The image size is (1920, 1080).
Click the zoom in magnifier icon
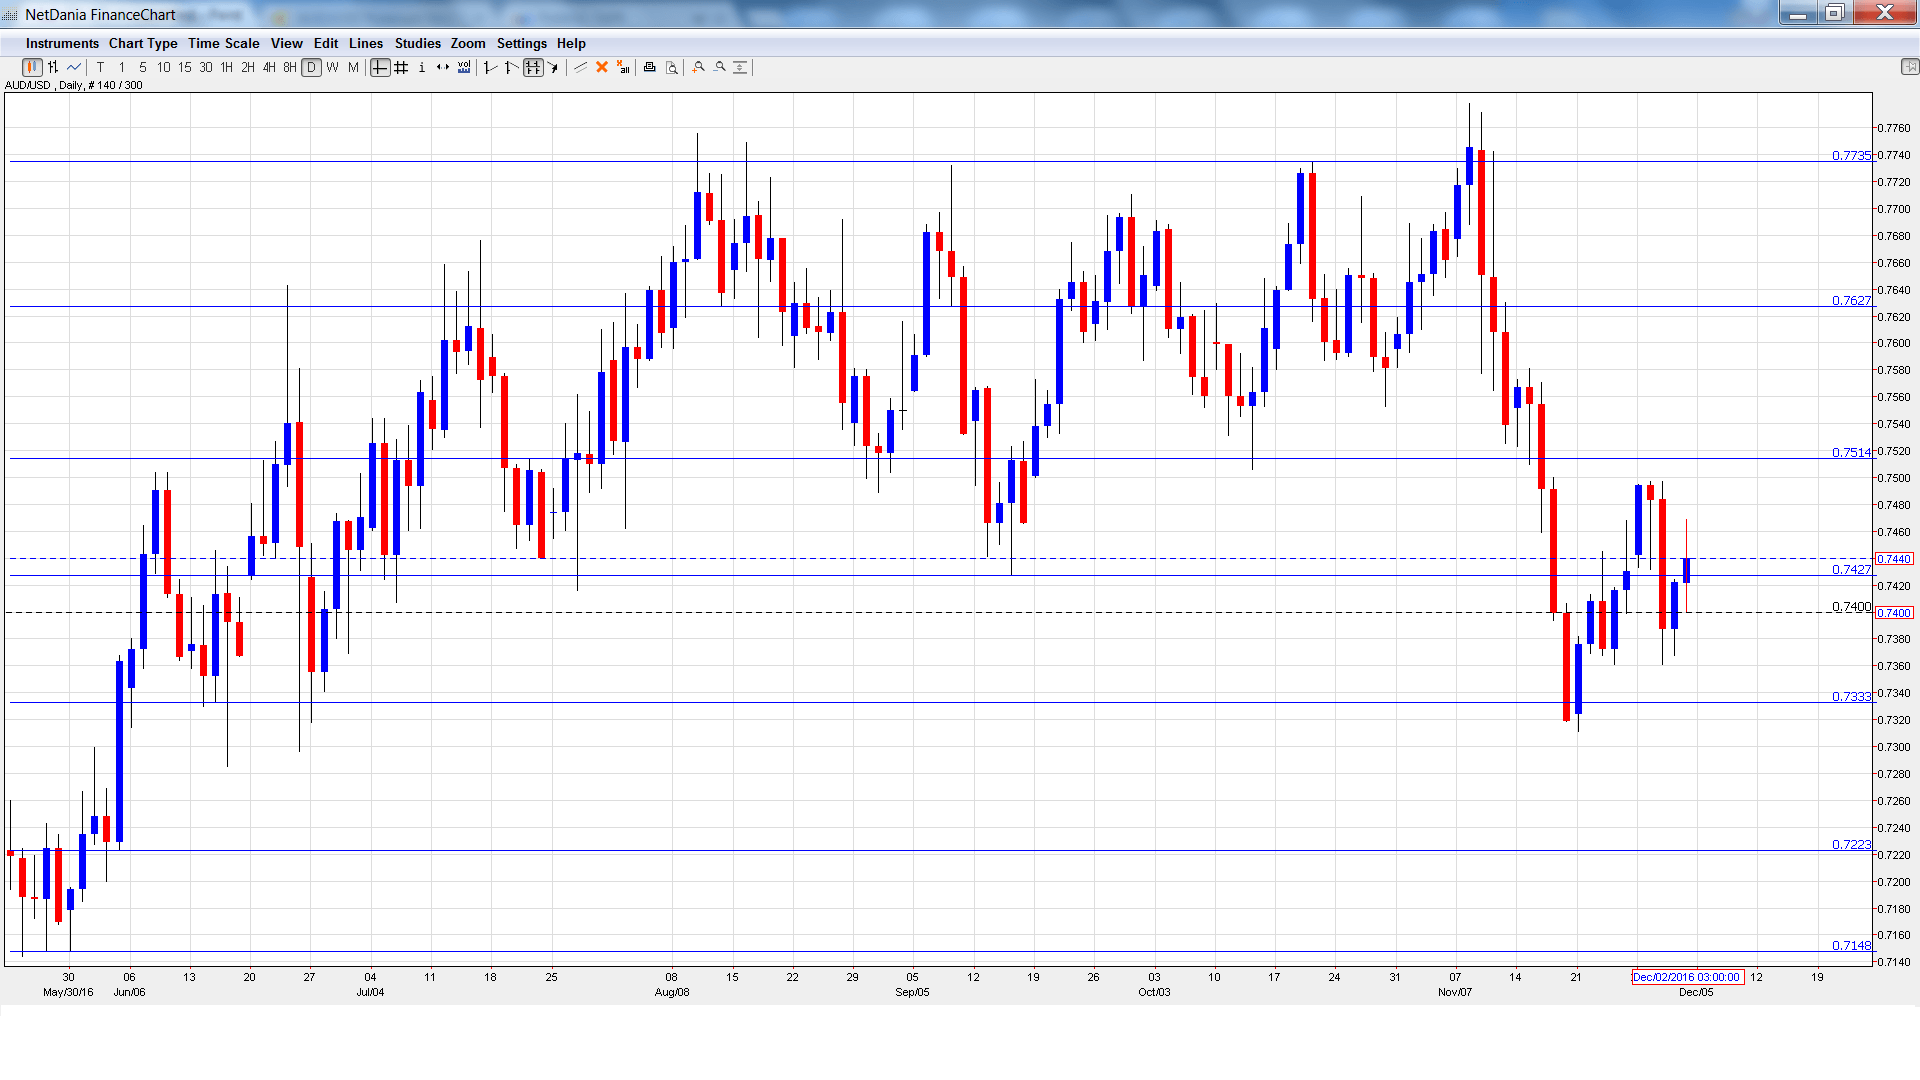coord(699,67)
